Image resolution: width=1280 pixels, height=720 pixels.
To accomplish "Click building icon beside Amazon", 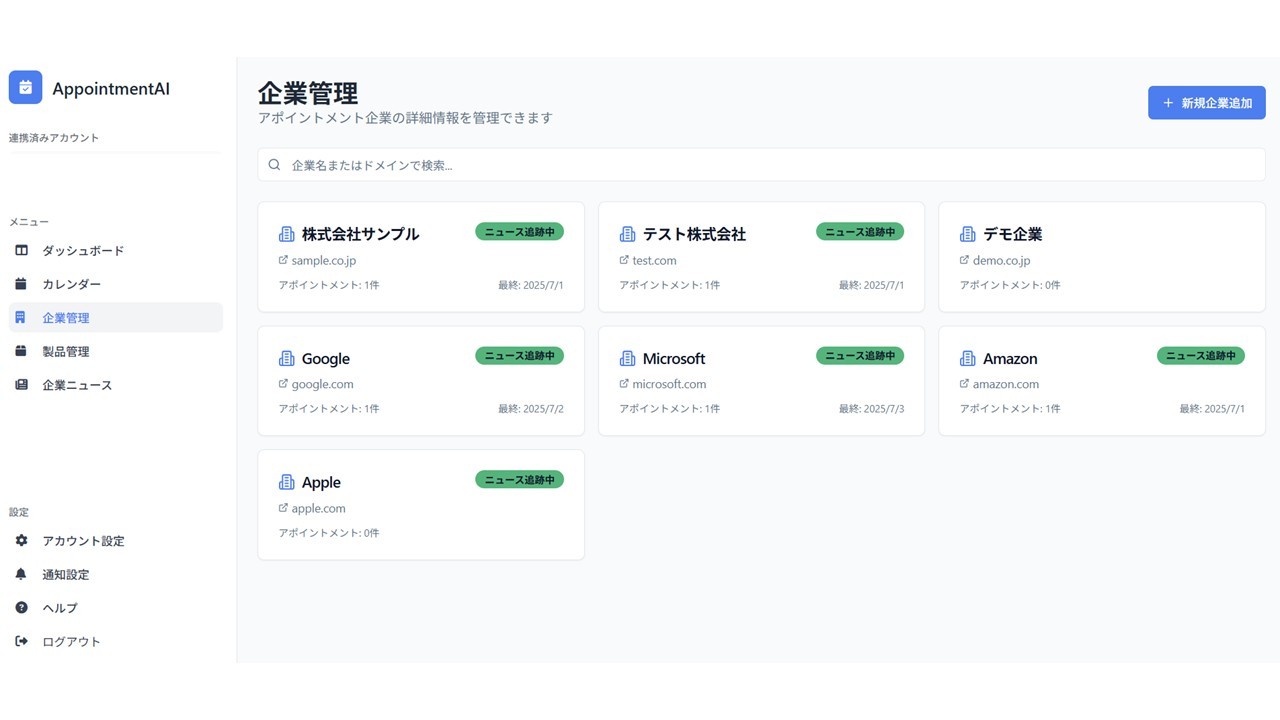I will pyautogui.click(x=967, y=358).
